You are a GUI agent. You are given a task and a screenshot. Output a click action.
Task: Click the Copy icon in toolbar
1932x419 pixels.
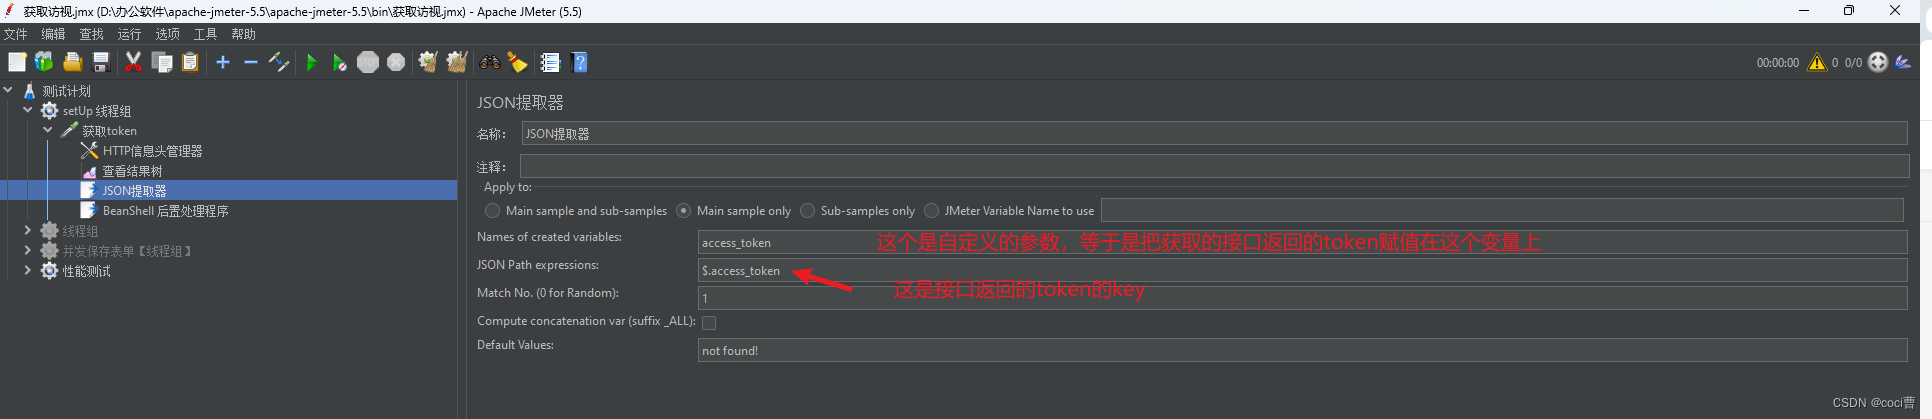[x=161, y=62]
